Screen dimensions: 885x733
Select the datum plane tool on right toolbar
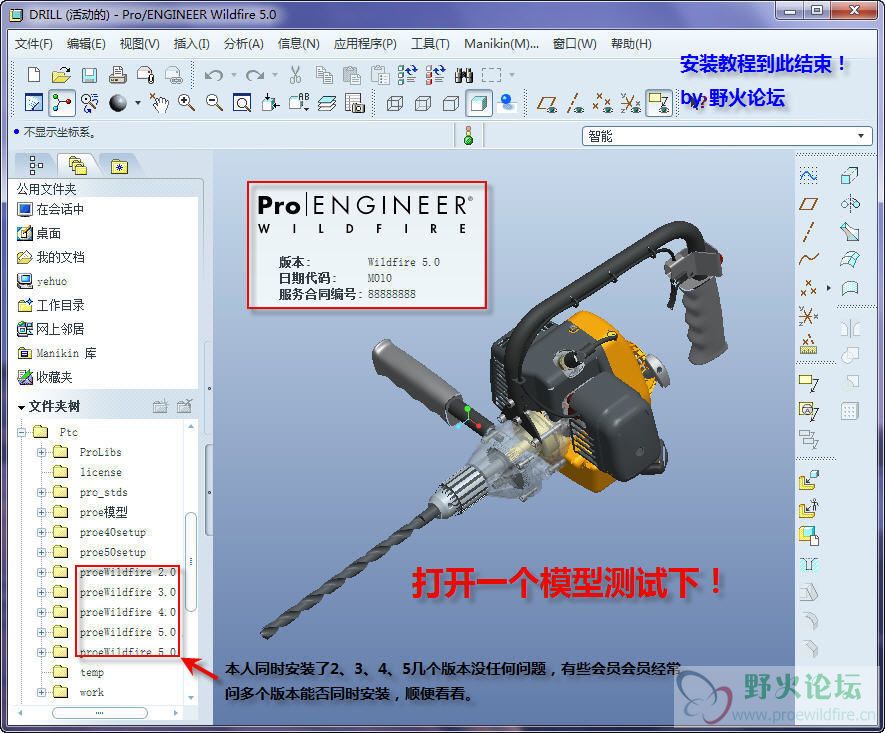808,204
